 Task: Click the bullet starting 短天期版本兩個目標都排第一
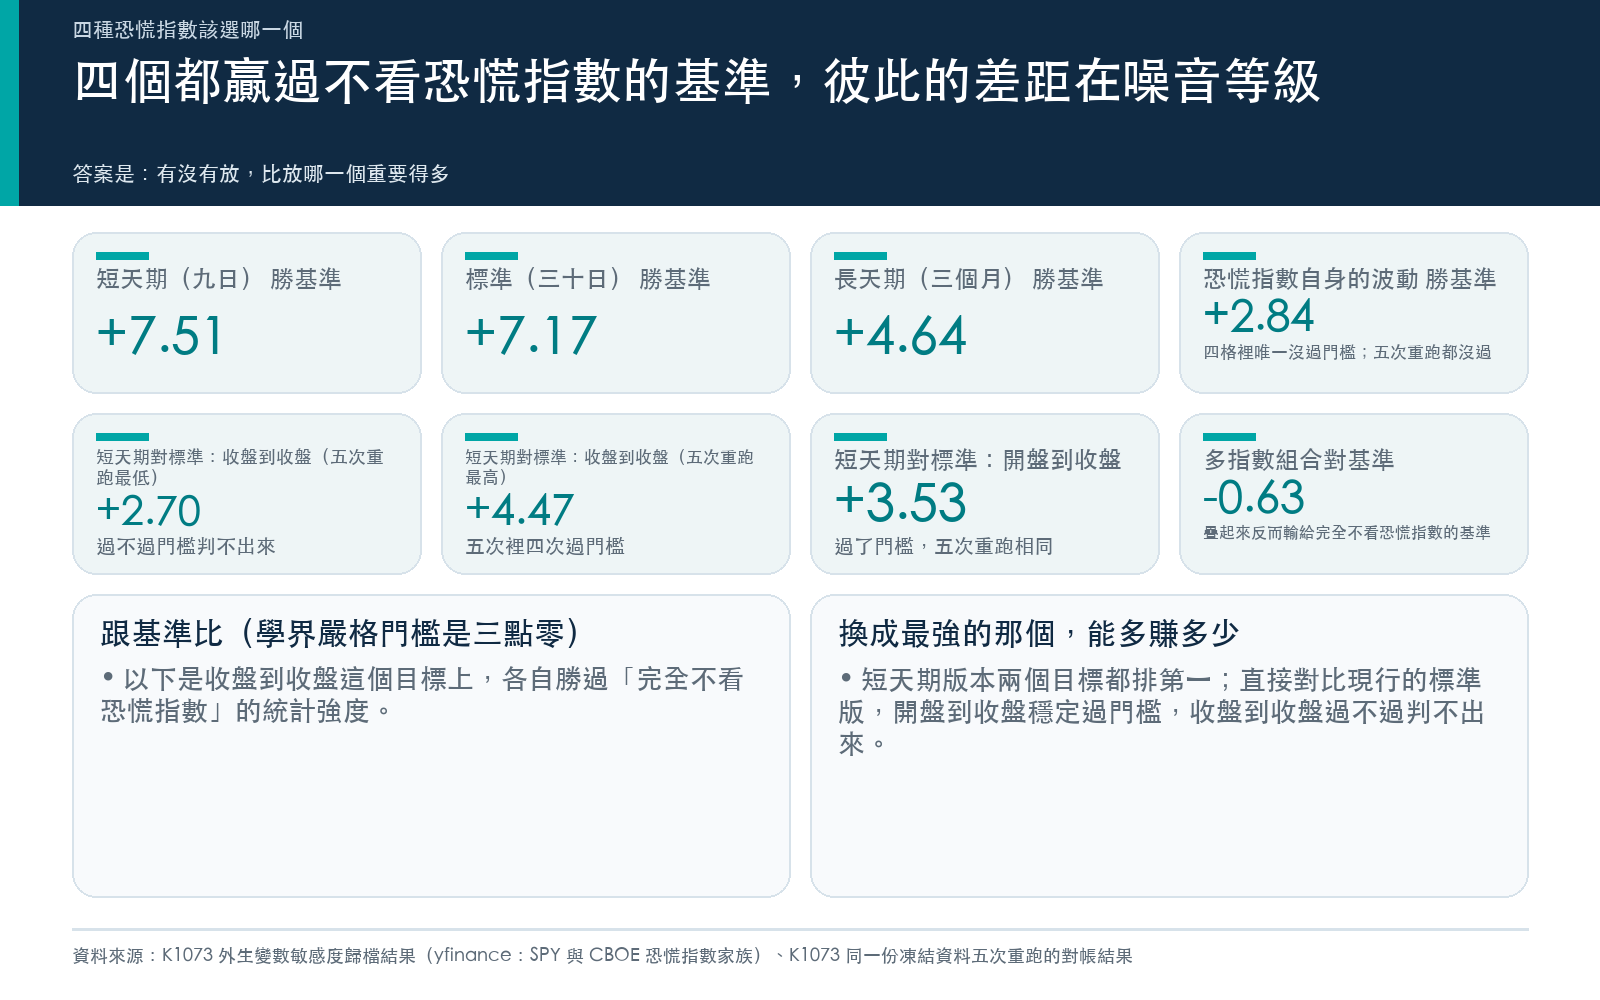(x=1162, y=712)
